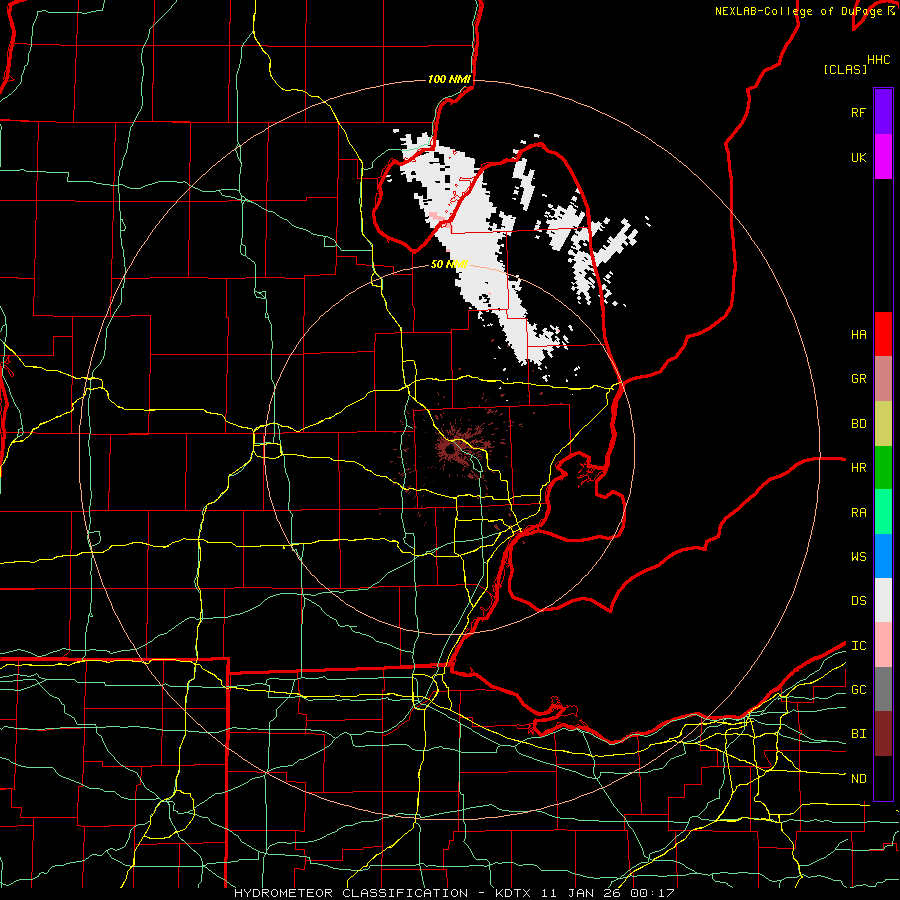Click the HHC product label
Screen dimensions: 900x900
[x=878, y=60]
